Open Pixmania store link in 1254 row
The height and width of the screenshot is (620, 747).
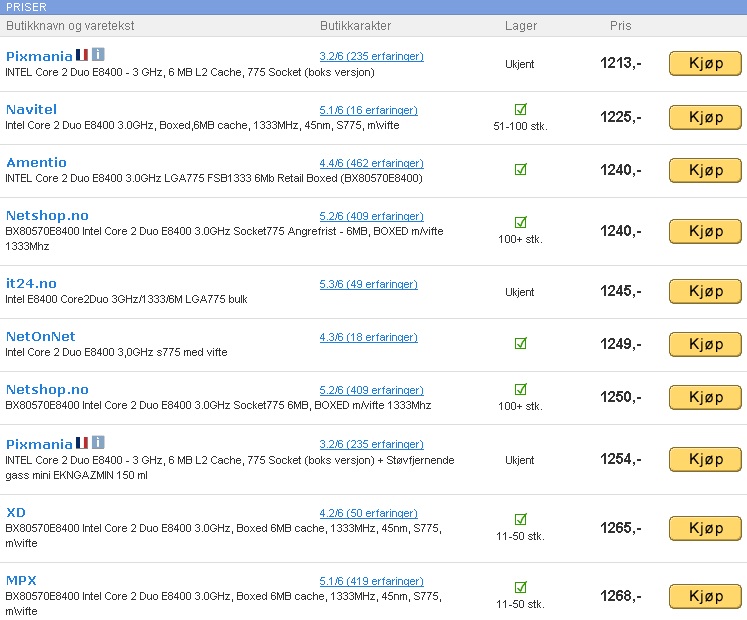coord(39,444)
